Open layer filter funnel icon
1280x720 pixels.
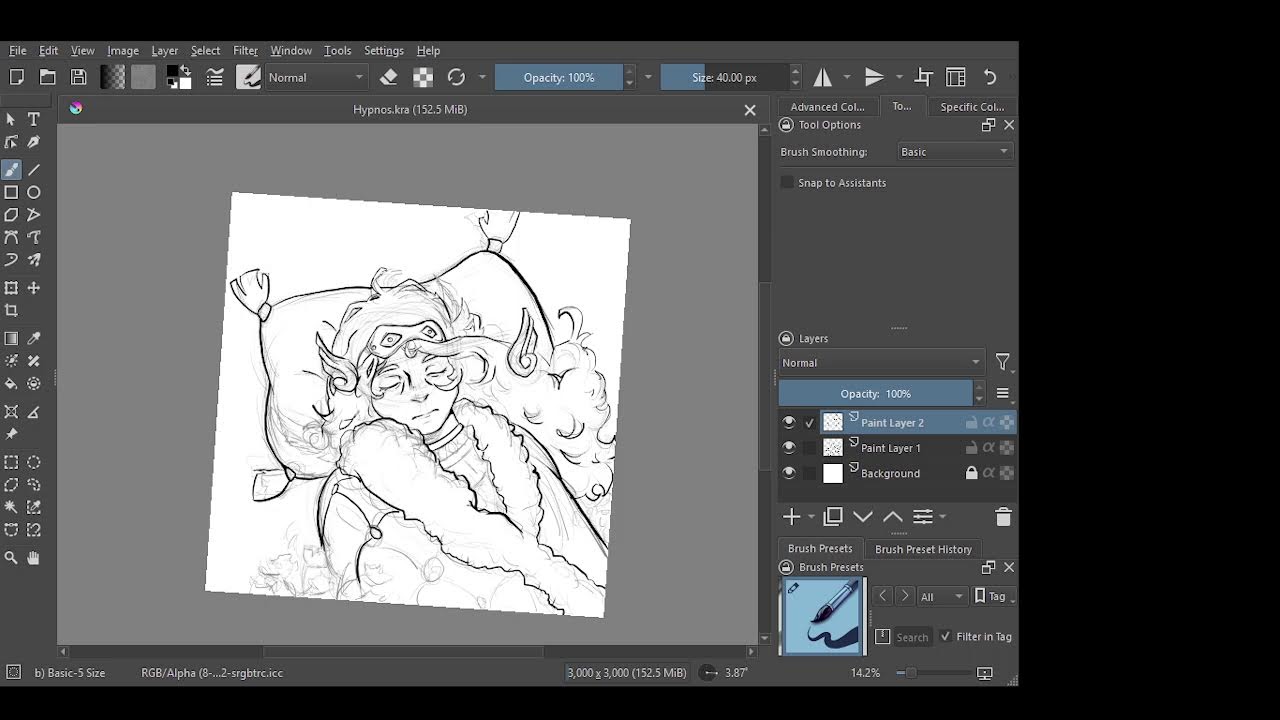click(1002, 363)
